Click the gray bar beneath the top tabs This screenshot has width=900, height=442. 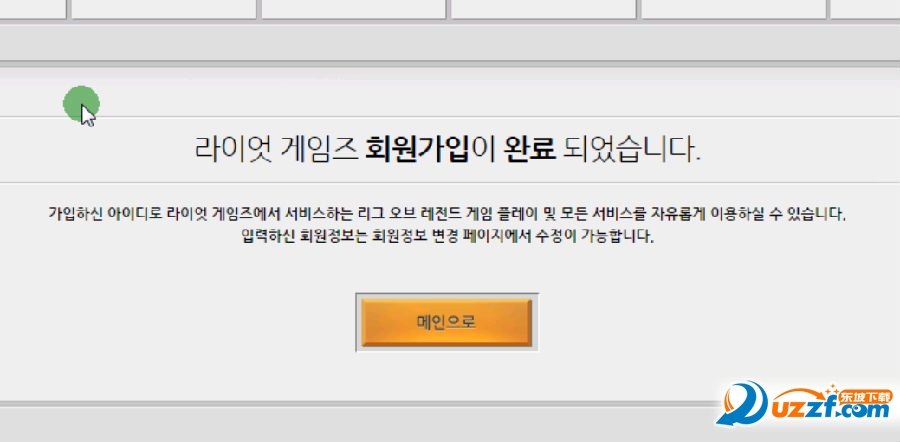450,42
